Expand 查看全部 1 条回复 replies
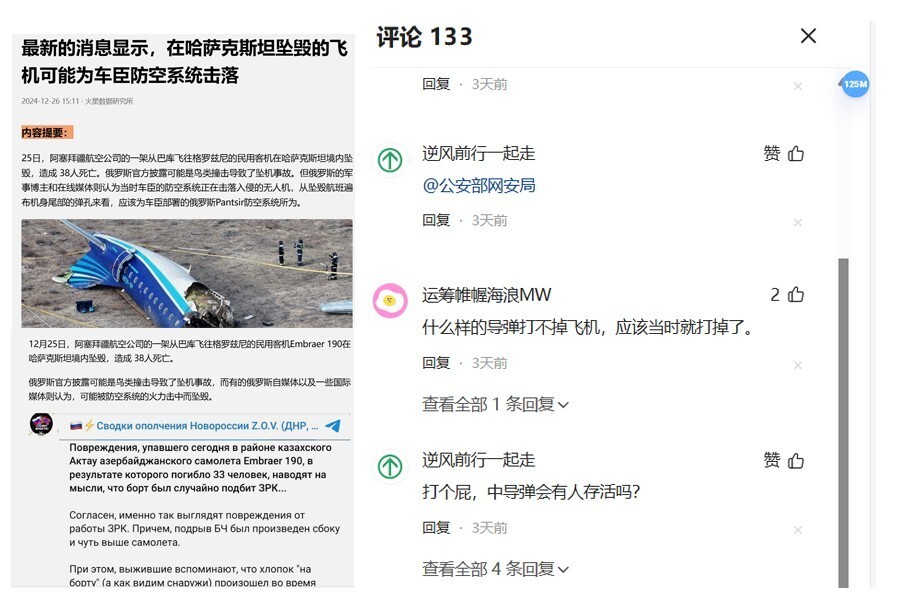 (495, 404)
